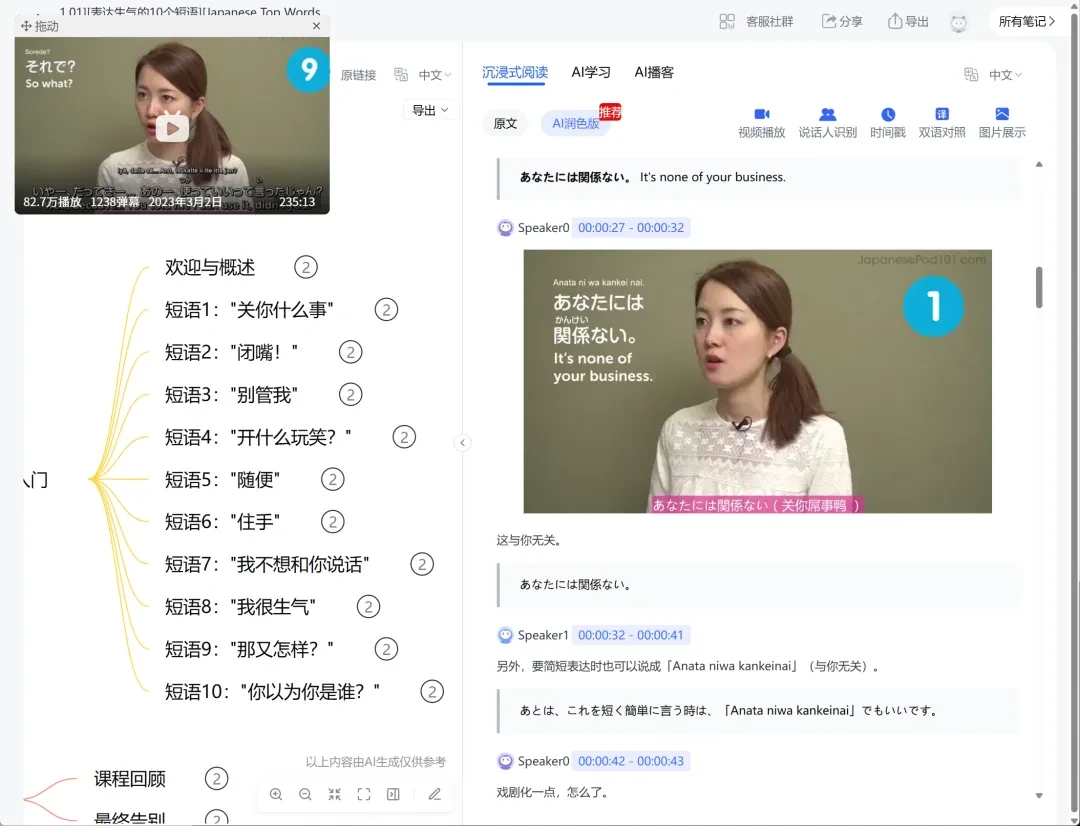Image resolution: width=1080 pixels, height=826 pixels.
Task: Play the floating video preview
Action: 172,128
